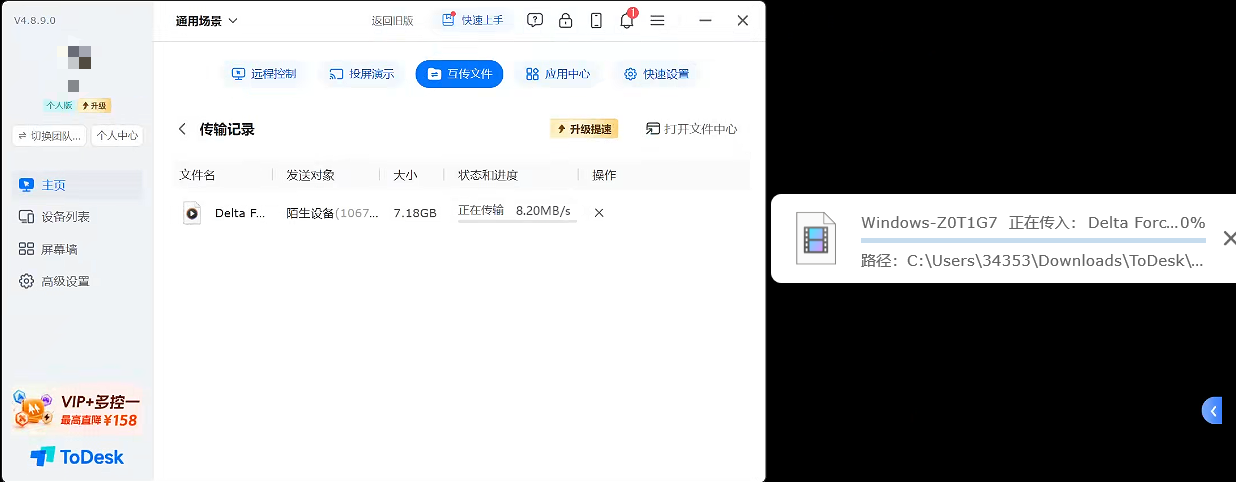Go back from 传输记录 with the arrow

pos(182,129)
